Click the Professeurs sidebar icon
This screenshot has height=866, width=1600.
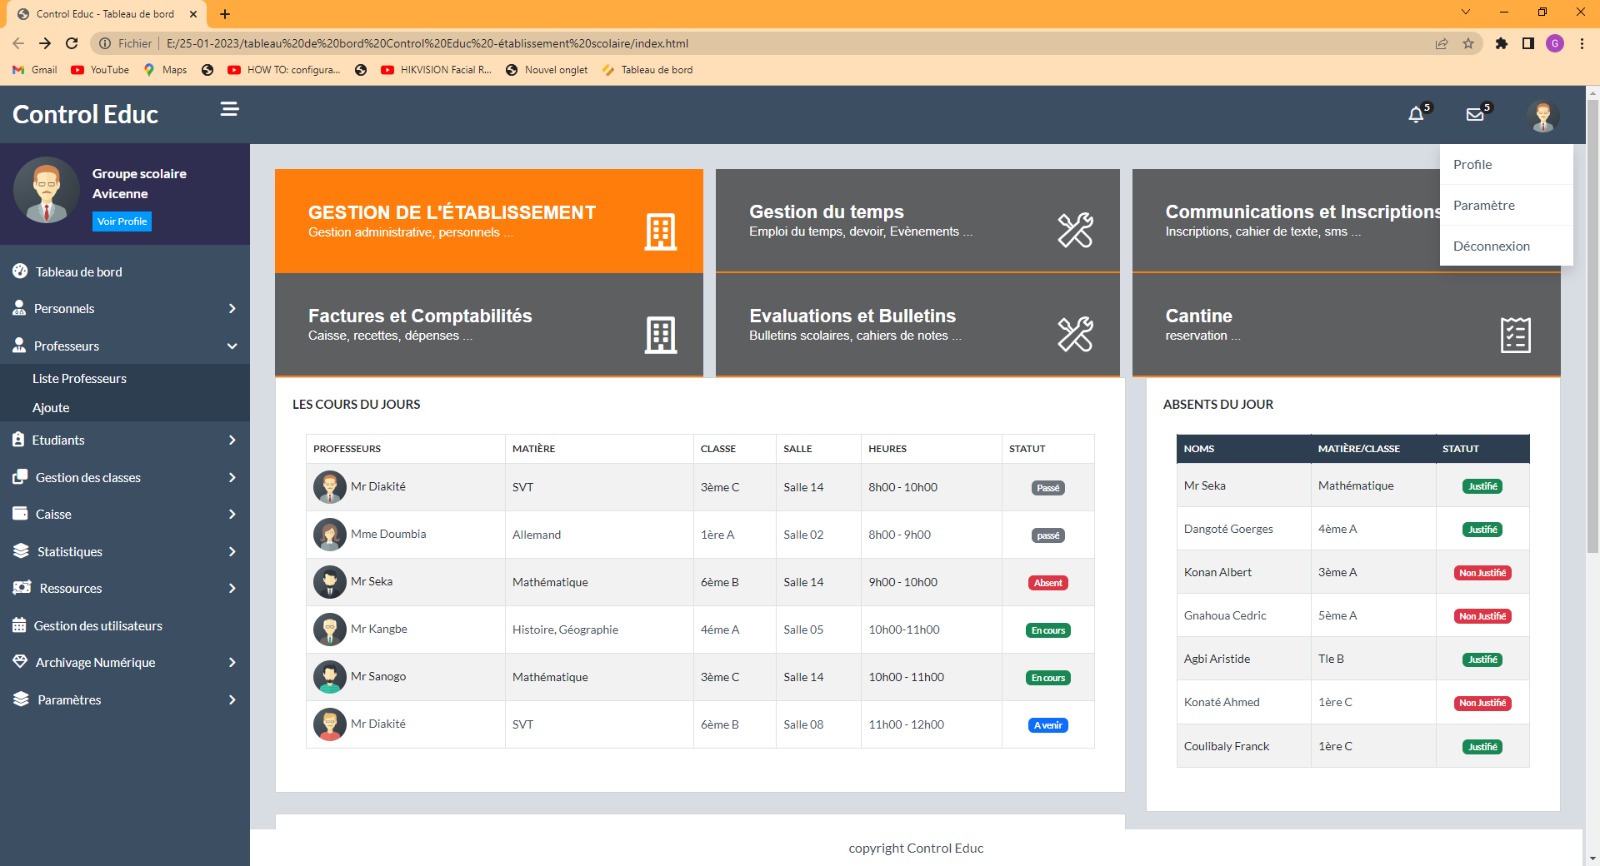click(x=19, y=345)
